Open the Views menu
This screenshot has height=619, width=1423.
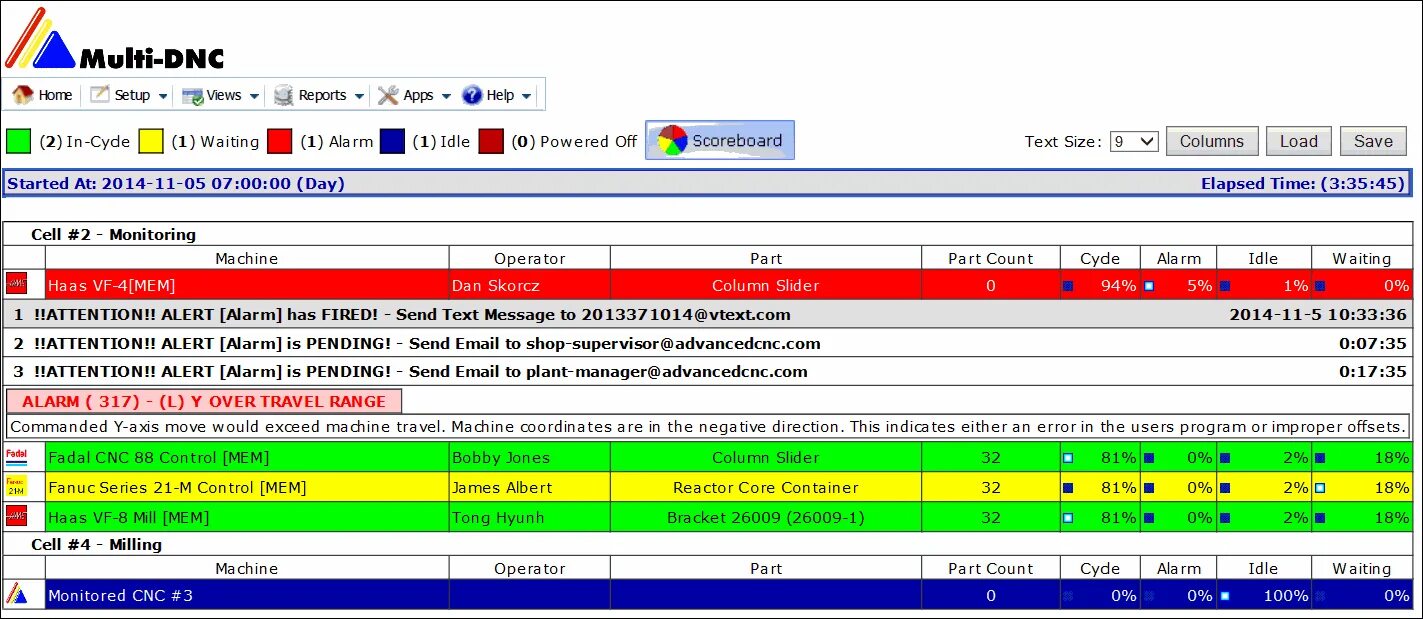(x=221, y=95)
